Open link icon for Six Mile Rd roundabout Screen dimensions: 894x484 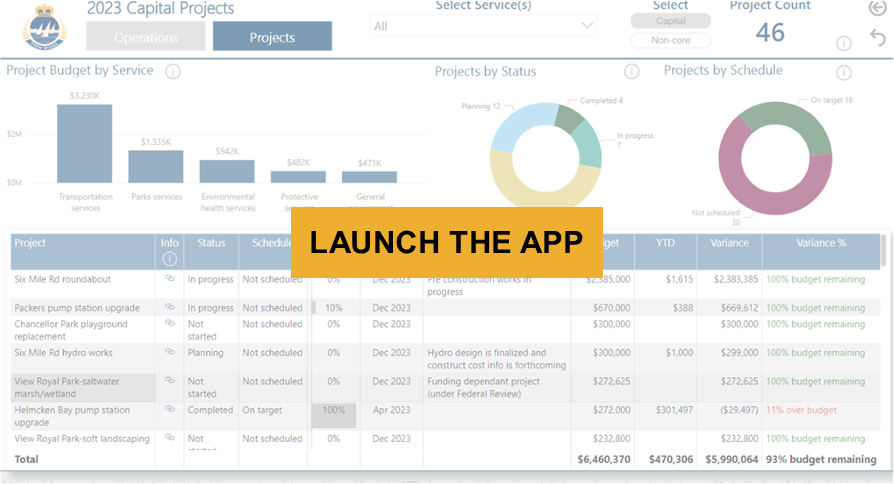point(170,279)
